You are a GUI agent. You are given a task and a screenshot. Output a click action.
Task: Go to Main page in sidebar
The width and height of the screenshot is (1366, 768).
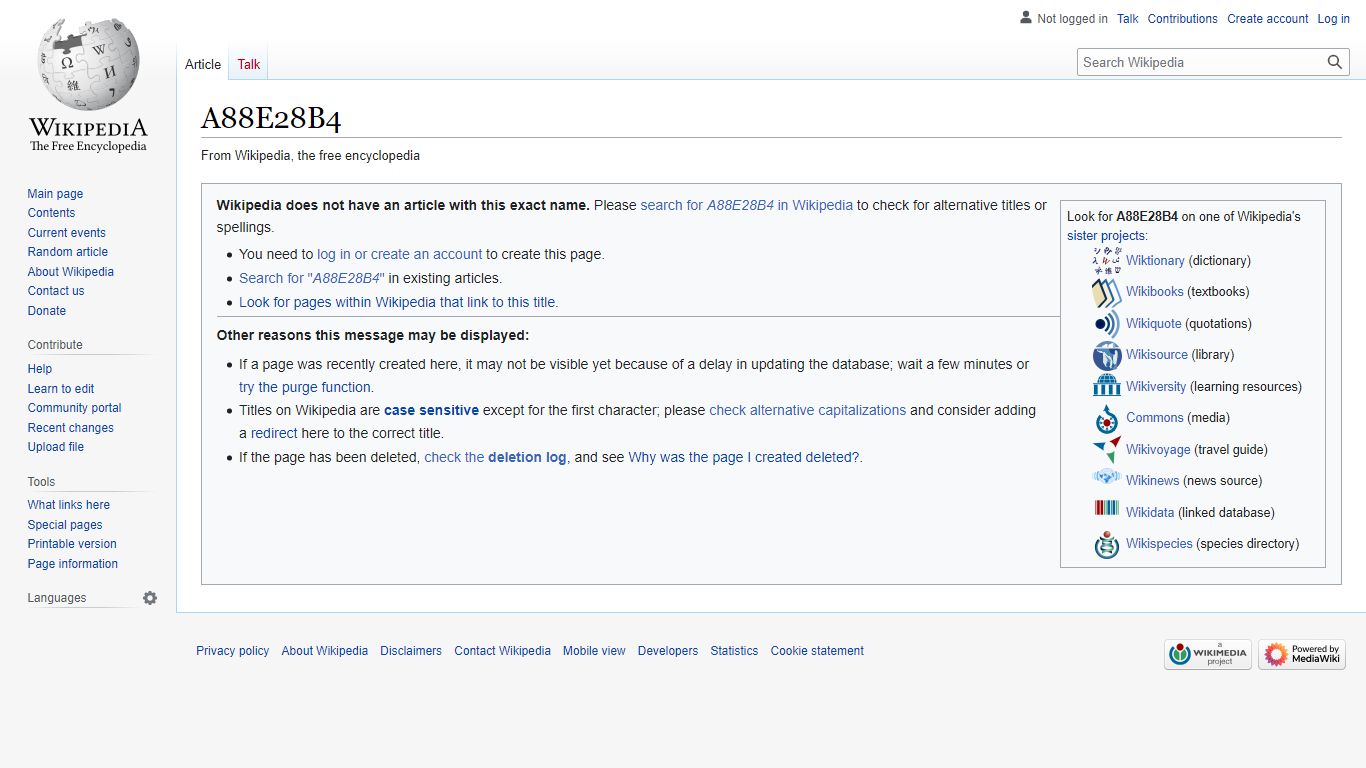click(55, 194)
